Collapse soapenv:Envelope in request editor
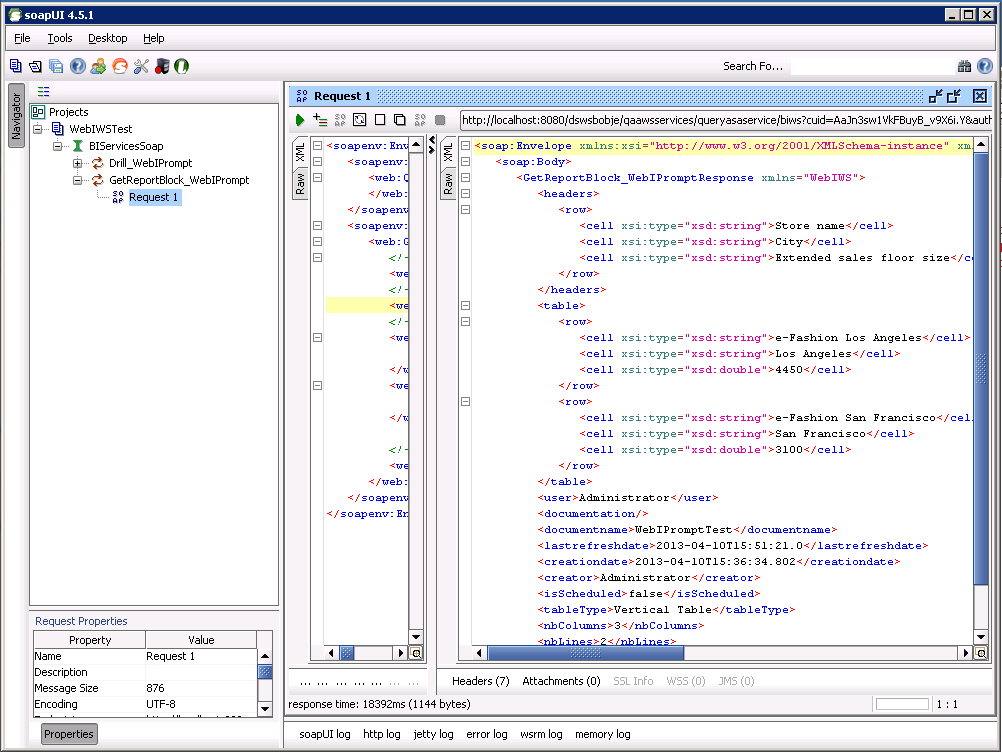This screenshot has width=1002, height=752. pos(317,146)
